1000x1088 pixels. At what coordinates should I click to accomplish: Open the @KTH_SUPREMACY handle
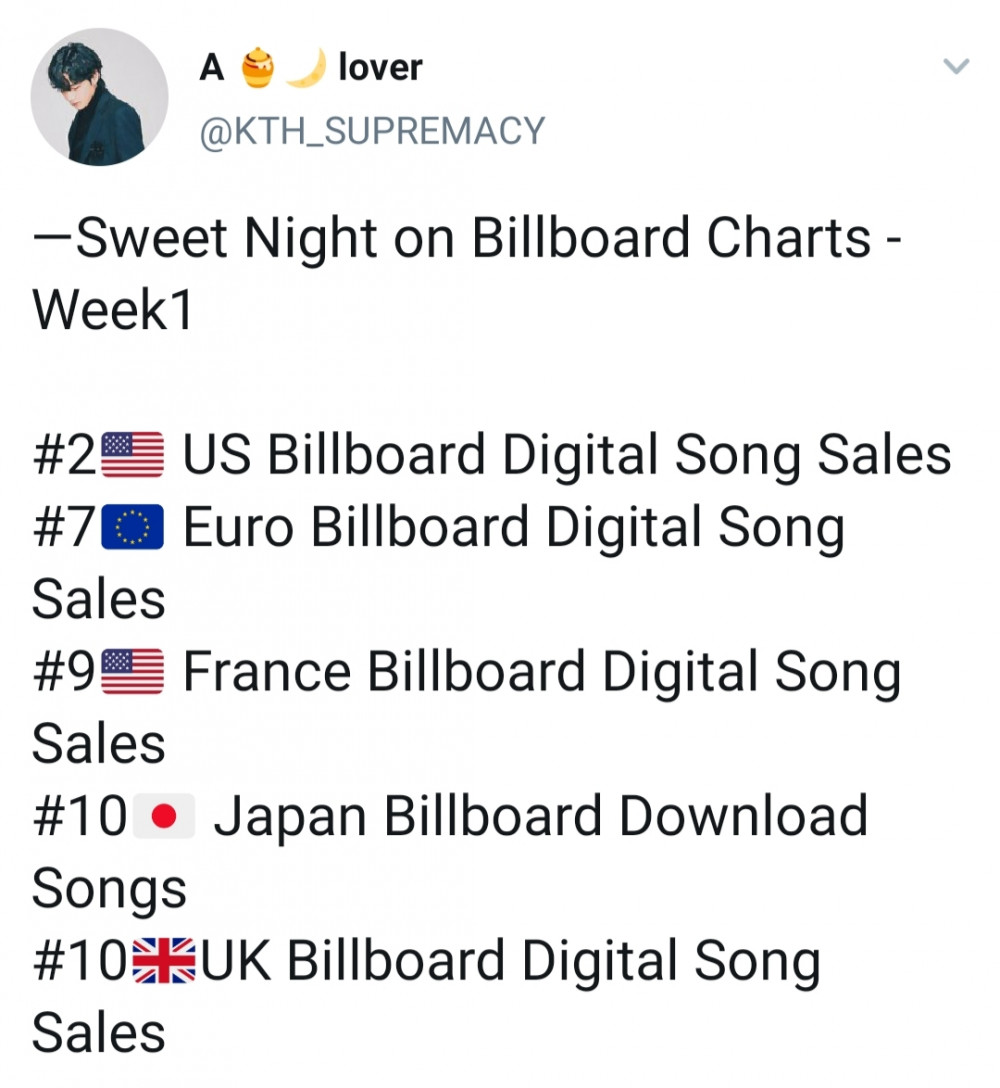(x=372, y=131)
